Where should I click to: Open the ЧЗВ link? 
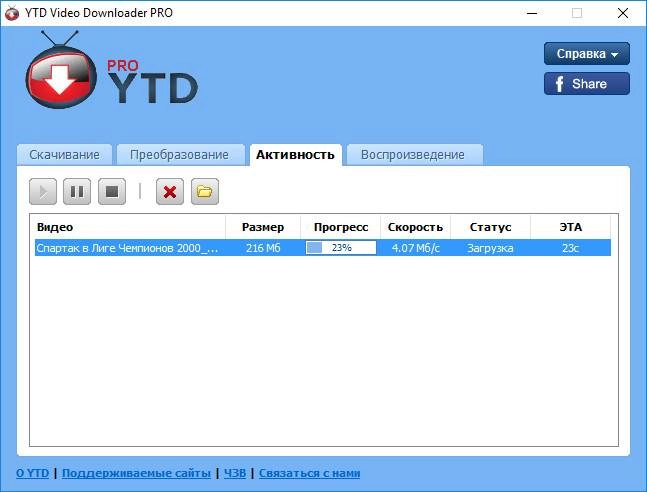tap(235, 473)
